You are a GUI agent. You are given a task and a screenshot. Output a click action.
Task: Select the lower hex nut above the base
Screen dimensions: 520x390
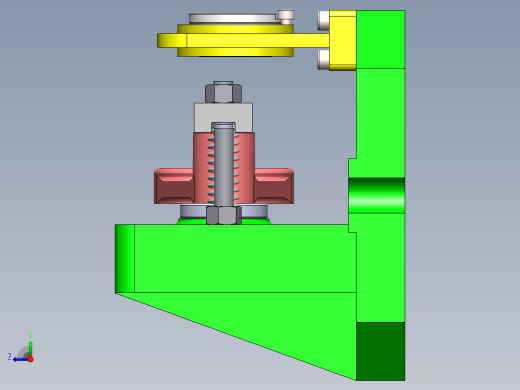(x=224, y=215)
